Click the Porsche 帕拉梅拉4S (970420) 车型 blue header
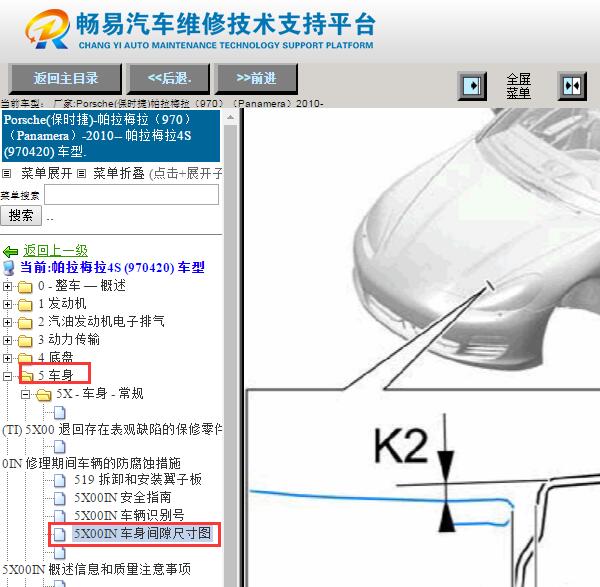Image resolution: width=600 pixels, height=587 pixels. click(x=111, y=136)
